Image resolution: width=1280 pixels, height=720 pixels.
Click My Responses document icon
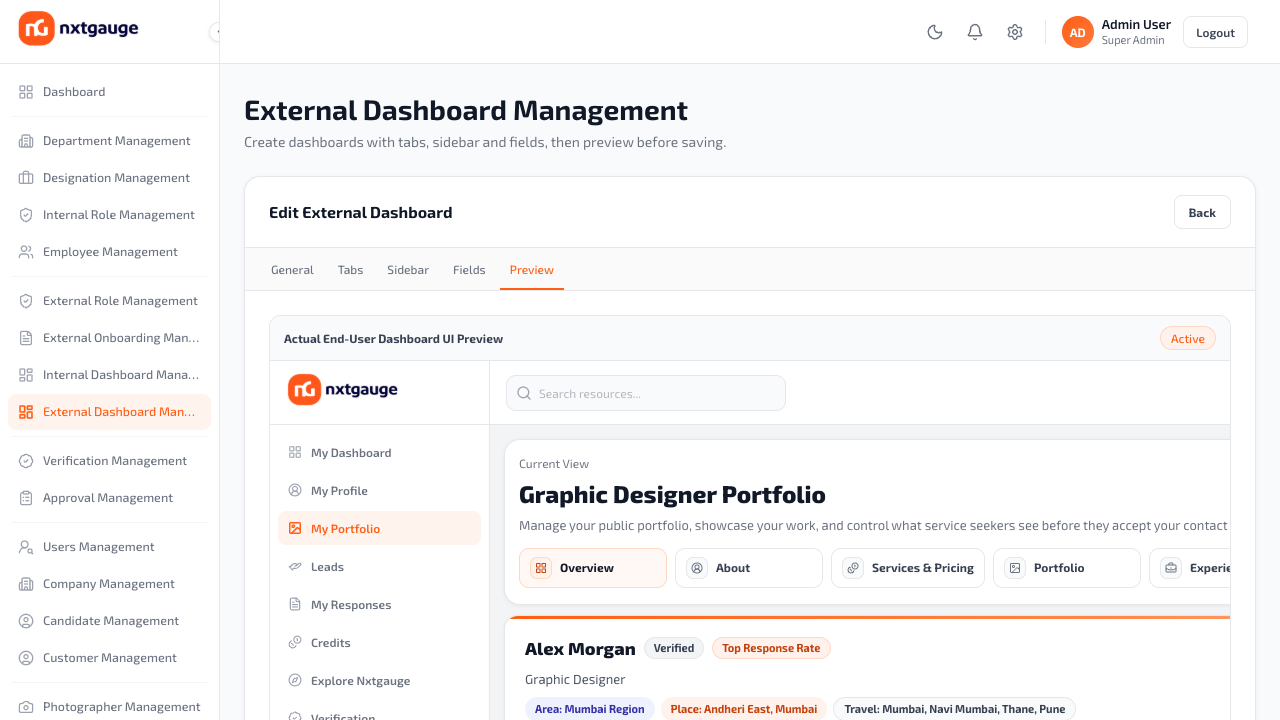[295, 605]
